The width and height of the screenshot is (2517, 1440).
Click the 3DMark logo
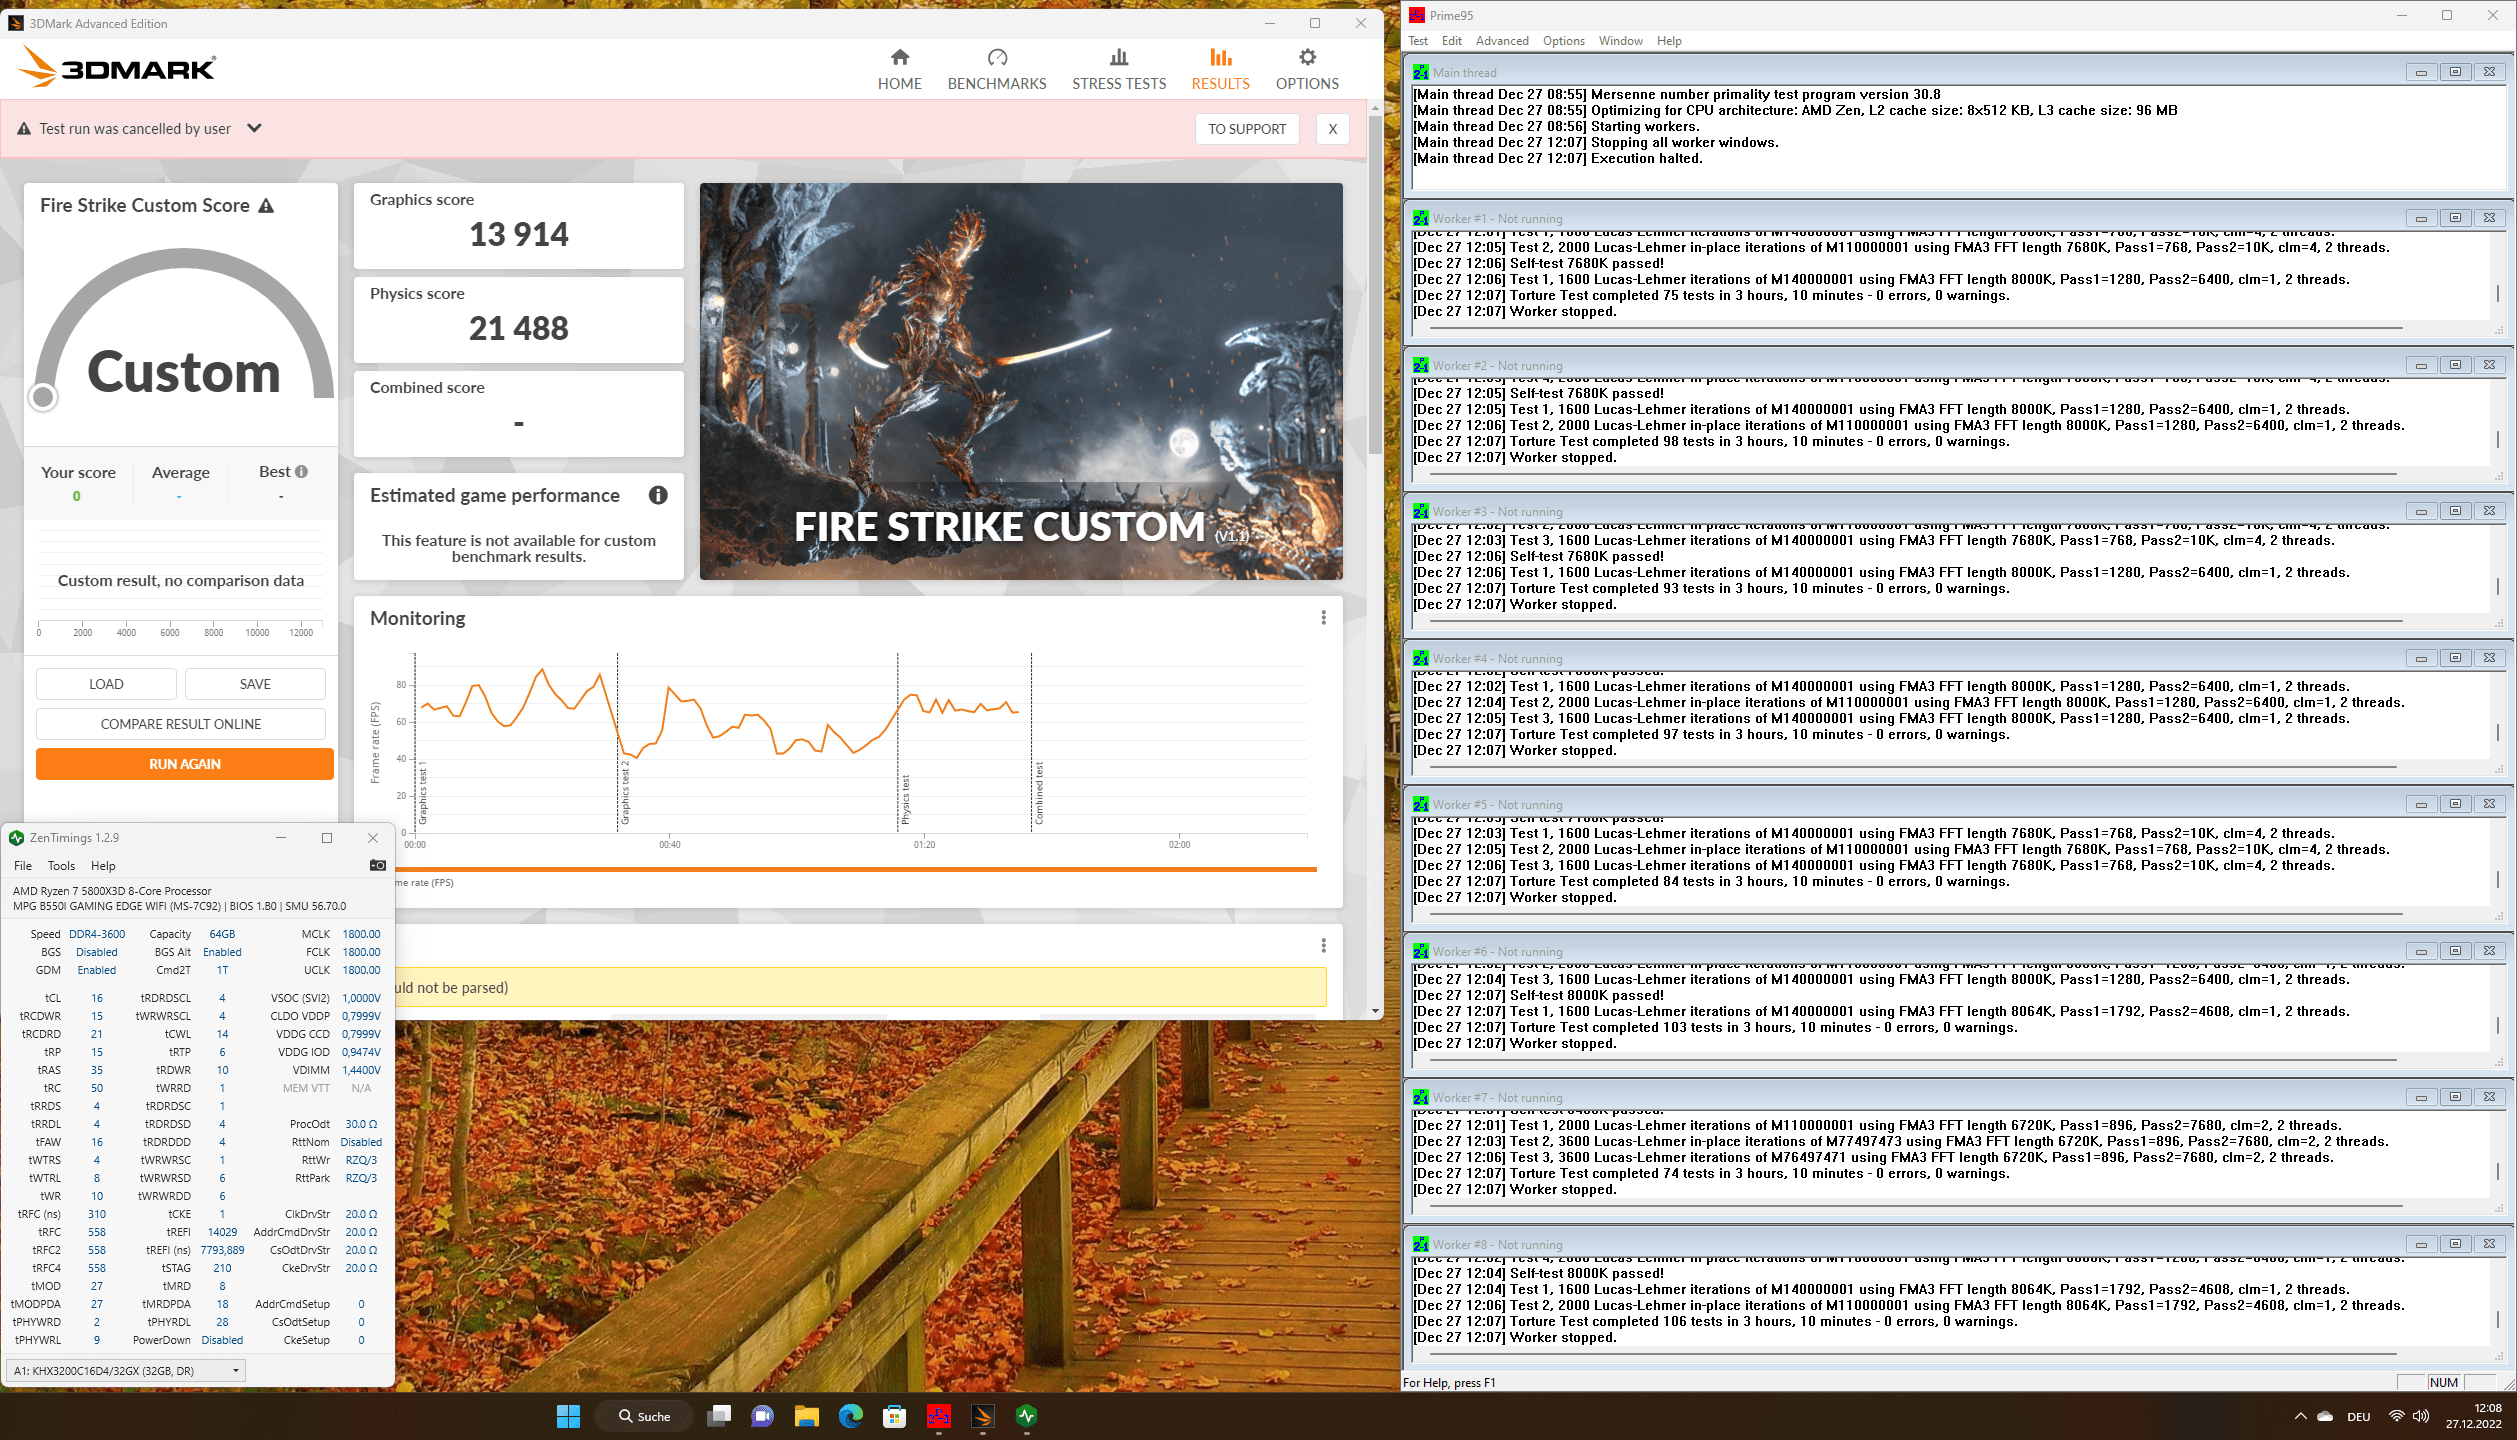pos(117,68)
